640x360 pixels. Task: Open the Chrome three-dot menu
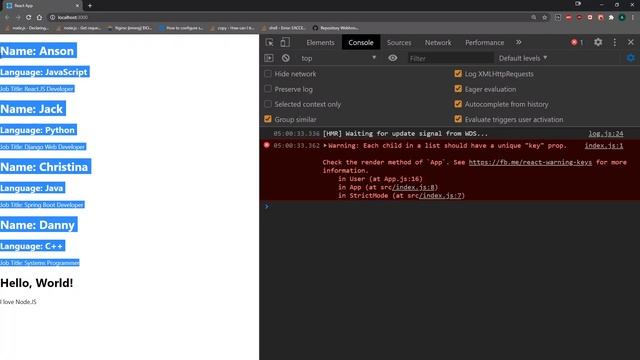click(633, 18)
